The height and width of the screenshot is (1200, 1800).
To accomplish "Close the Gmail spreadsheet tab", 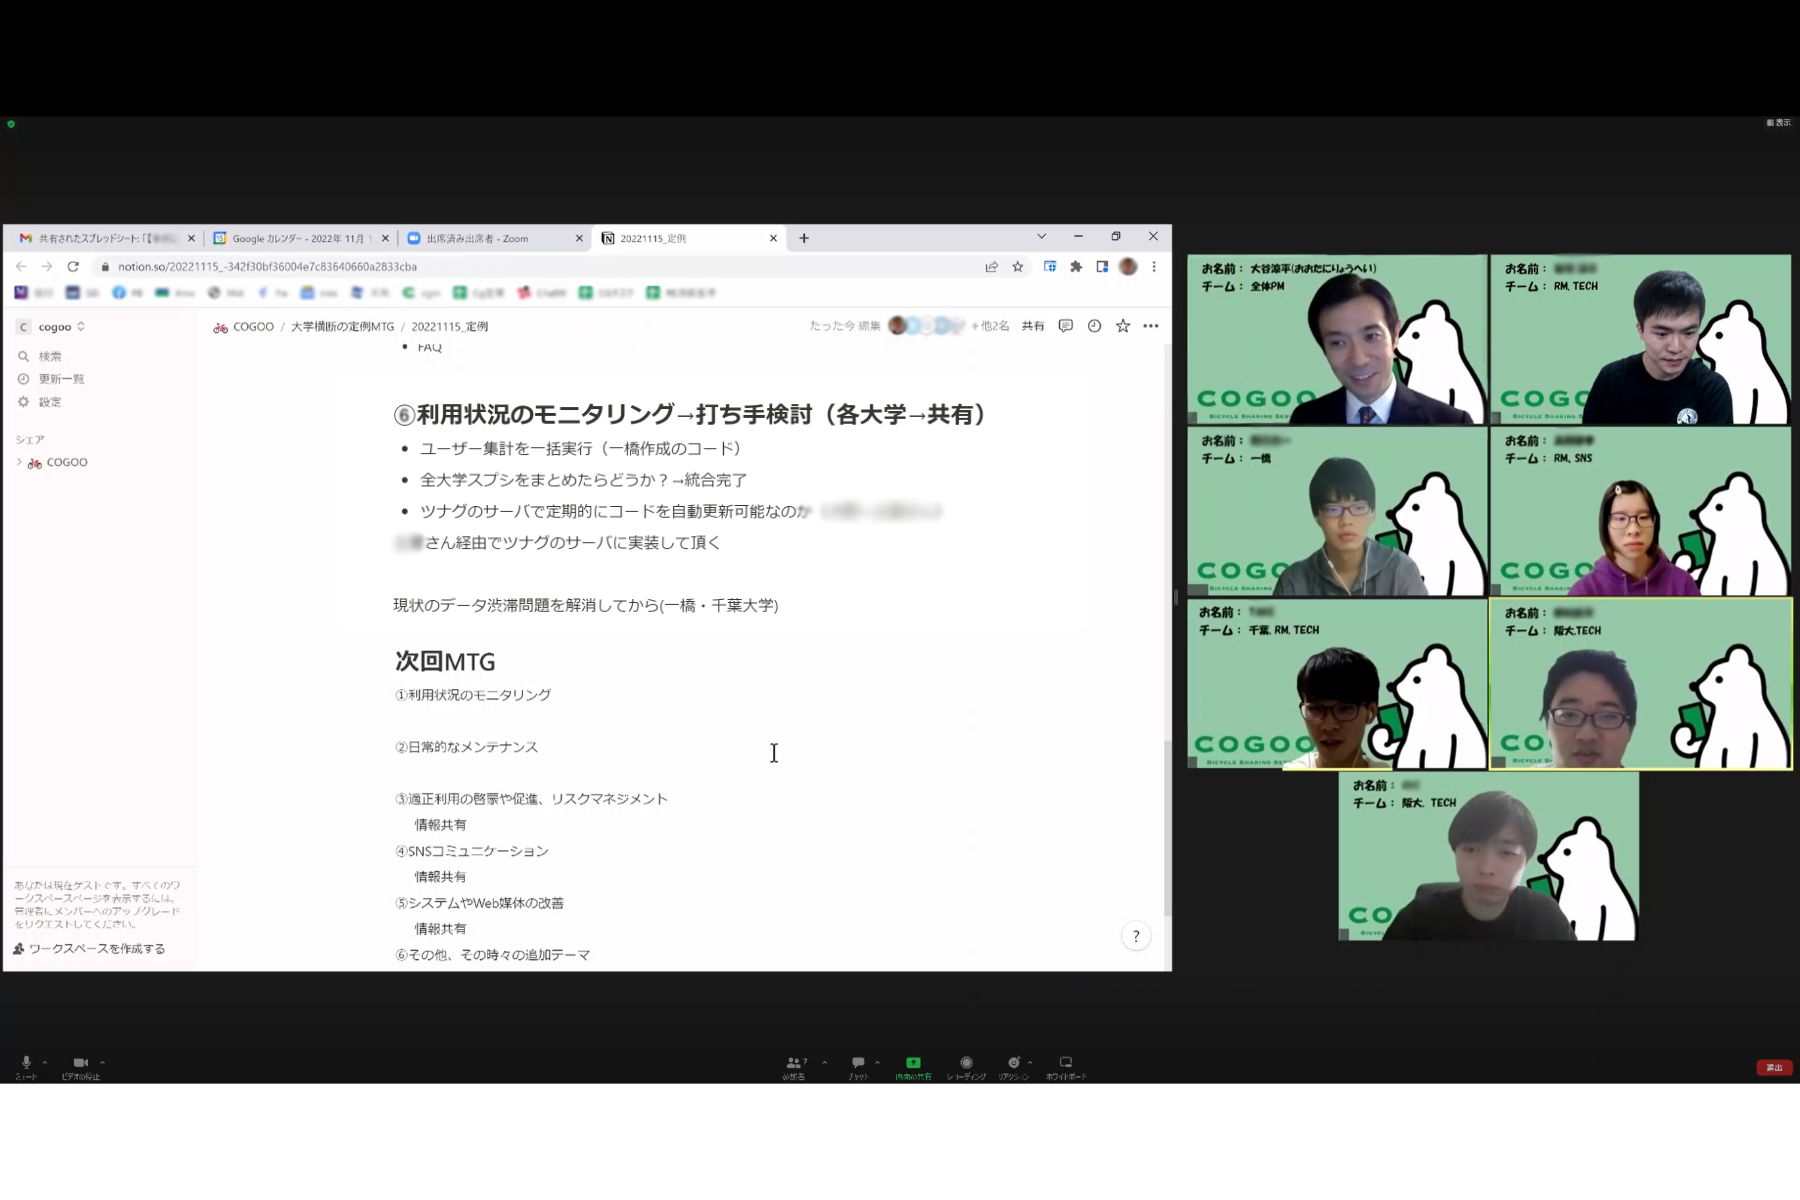I will pyautogui.click(x=191, y=238).
